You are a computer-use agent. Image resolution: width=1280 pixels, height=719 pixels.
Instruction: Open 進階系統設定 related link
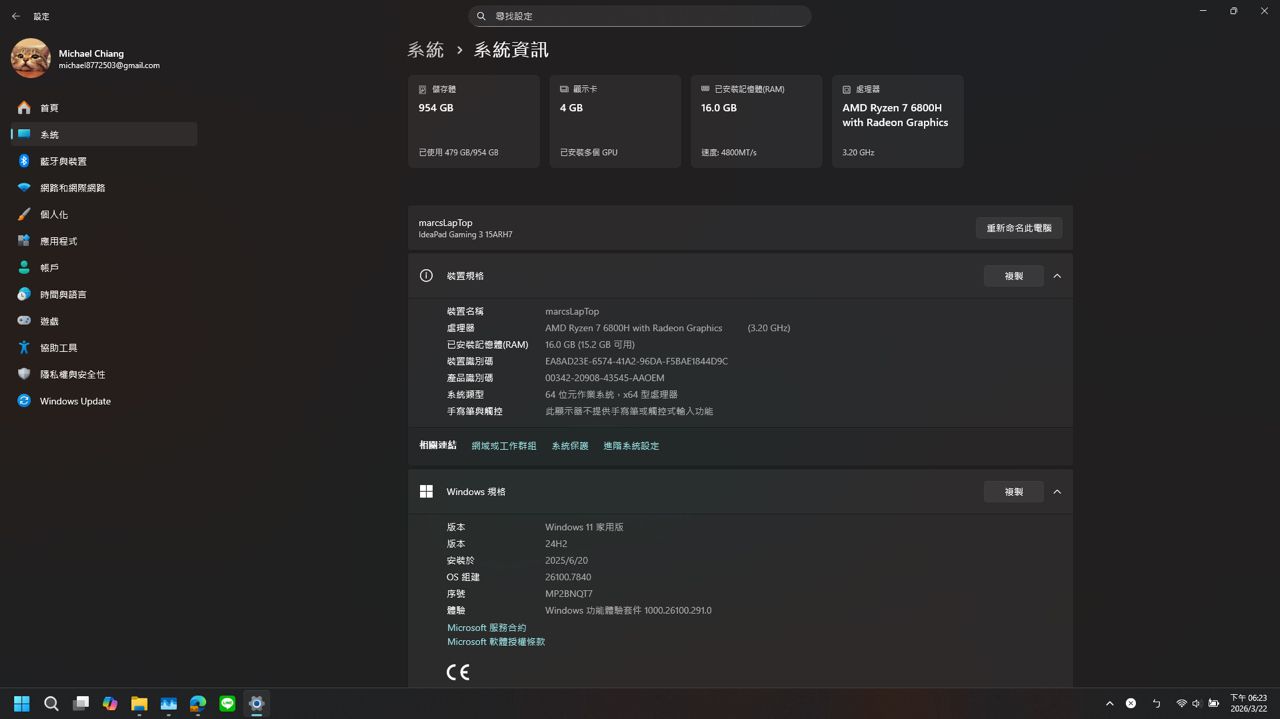tap(631, 446)
